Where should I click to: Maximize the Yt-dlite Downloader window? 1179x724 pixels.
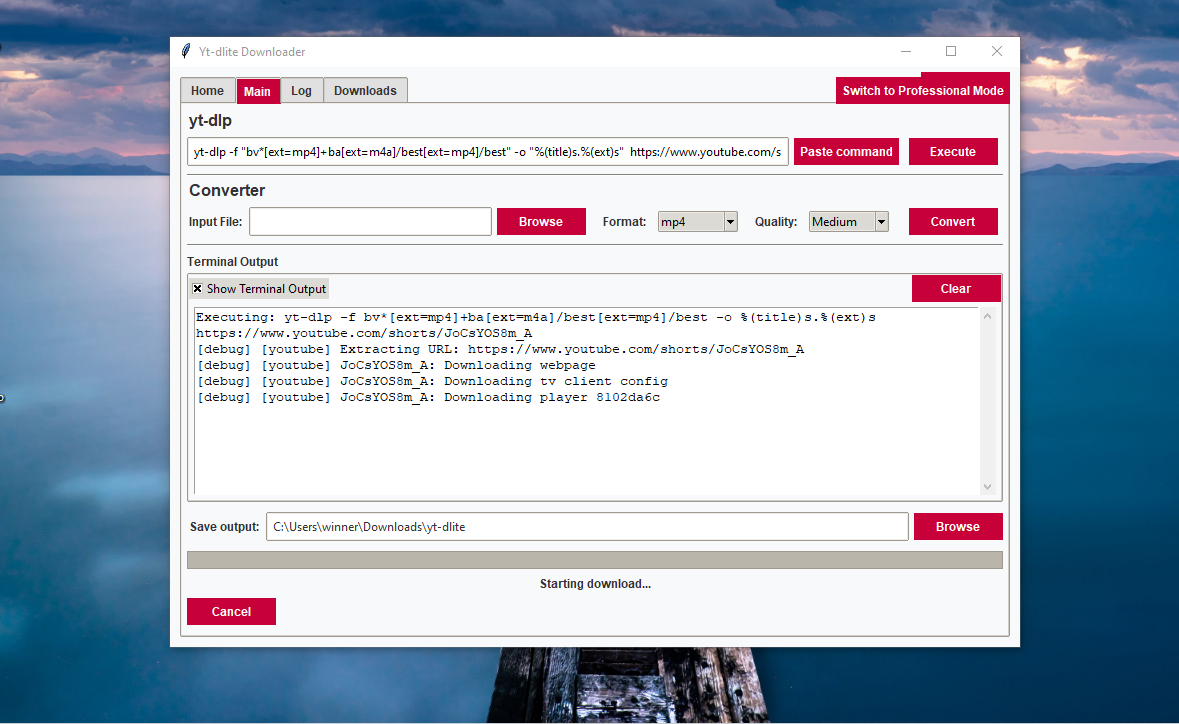(951, 51)
